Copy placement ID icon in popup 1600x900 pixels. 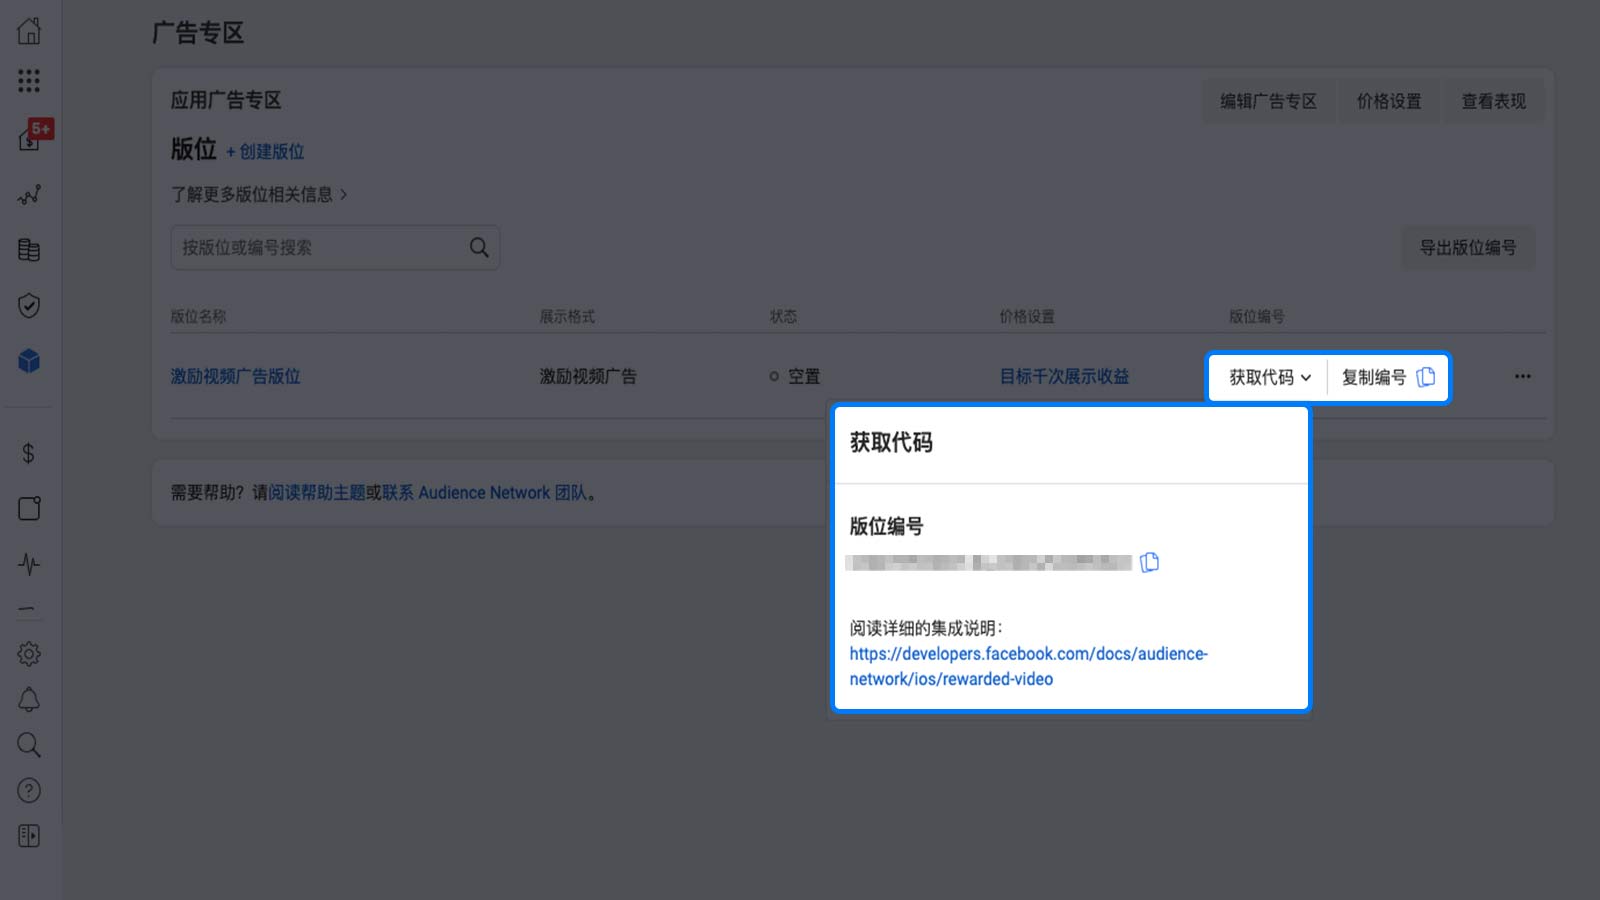tap(1150, 562)
